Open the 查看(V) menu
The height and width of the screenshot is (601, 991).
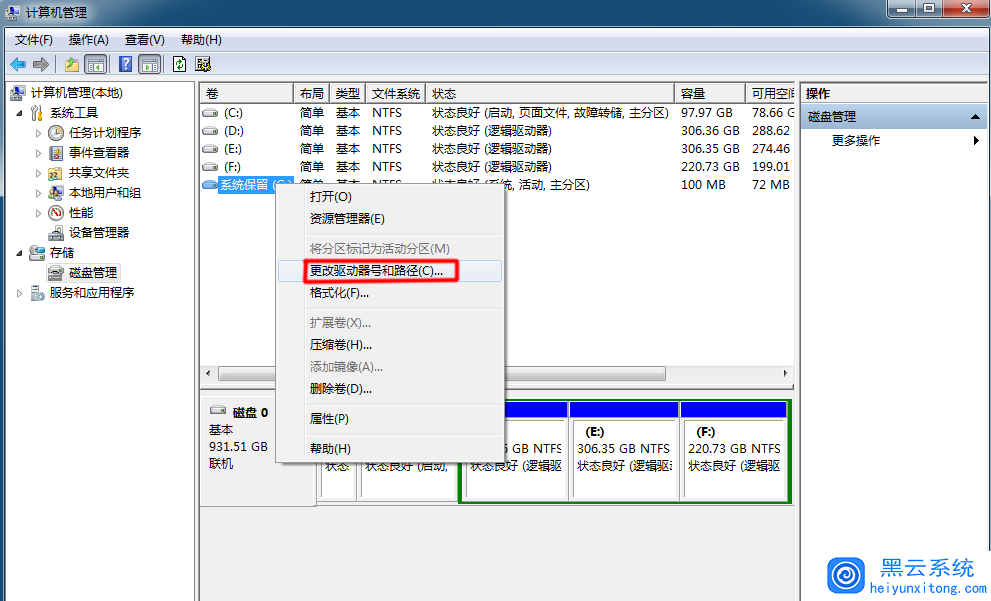coord(145,40)
